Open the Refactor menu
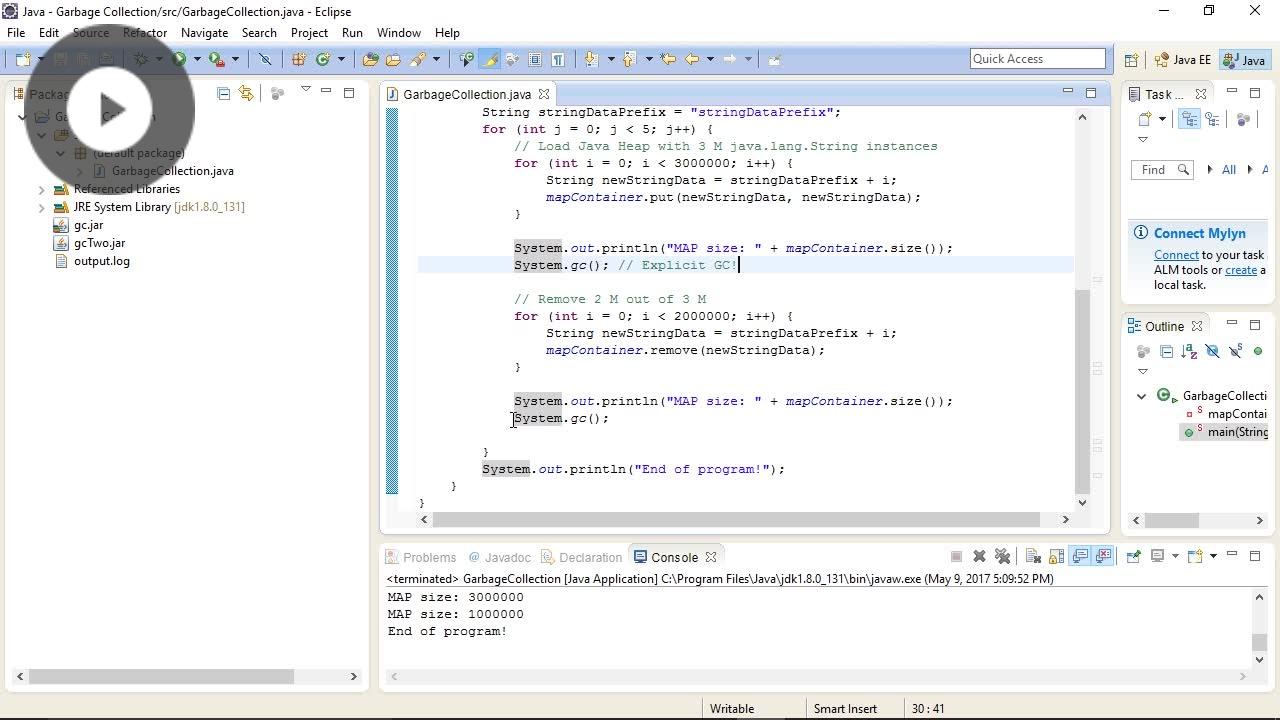 coord(144,32)
